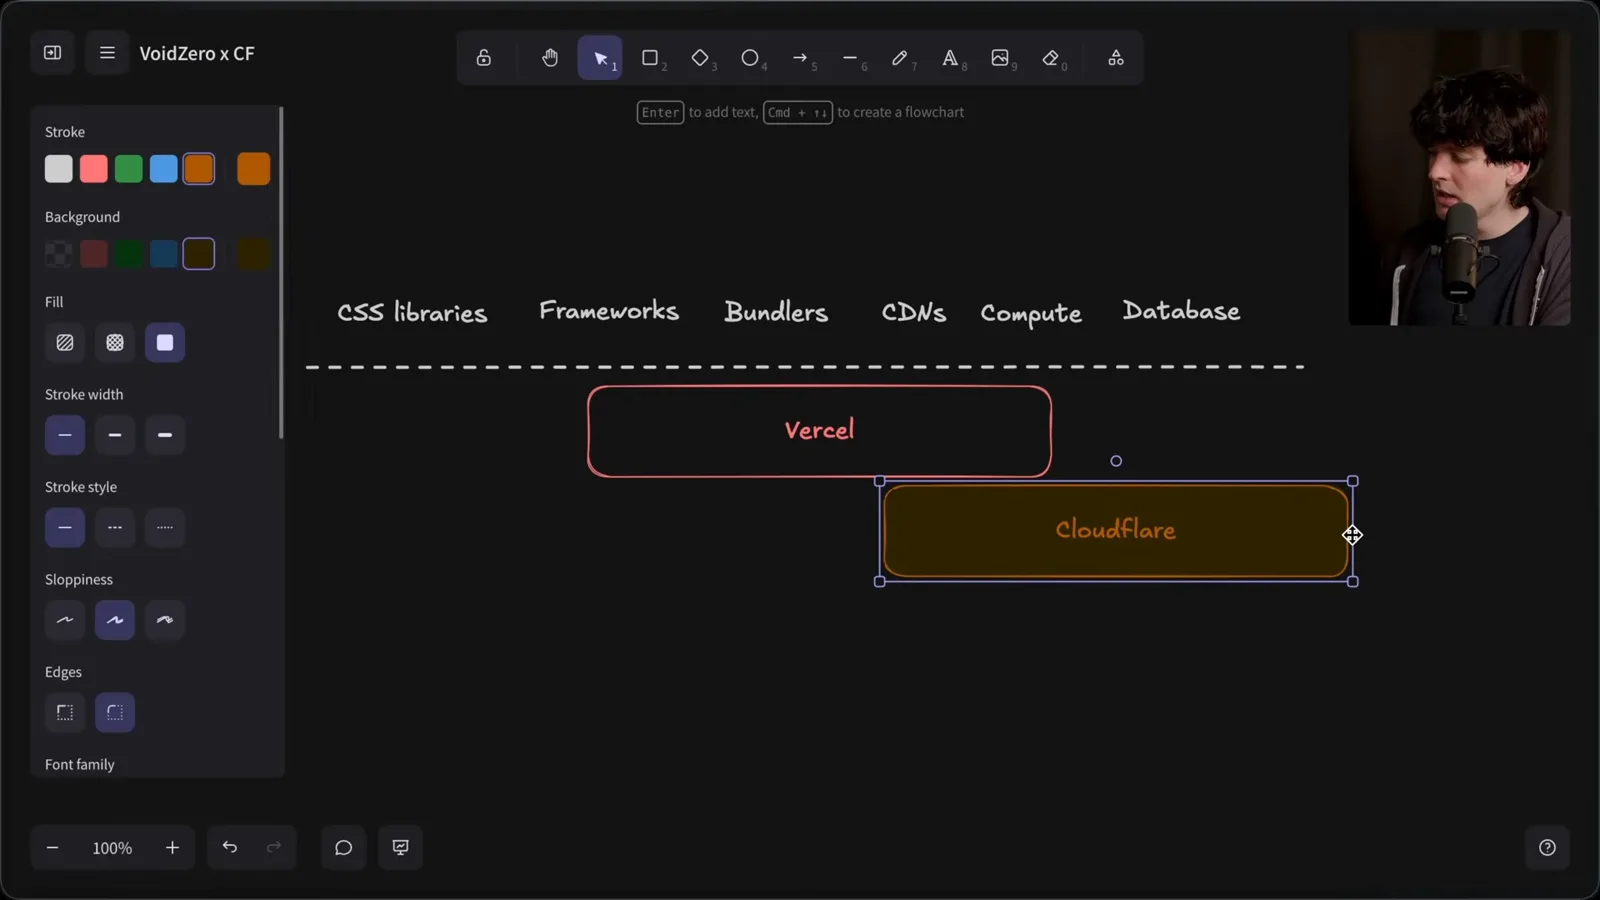Set edges to sharp
This screenshot has width=1600, height=900.
[x=65, y=713]
